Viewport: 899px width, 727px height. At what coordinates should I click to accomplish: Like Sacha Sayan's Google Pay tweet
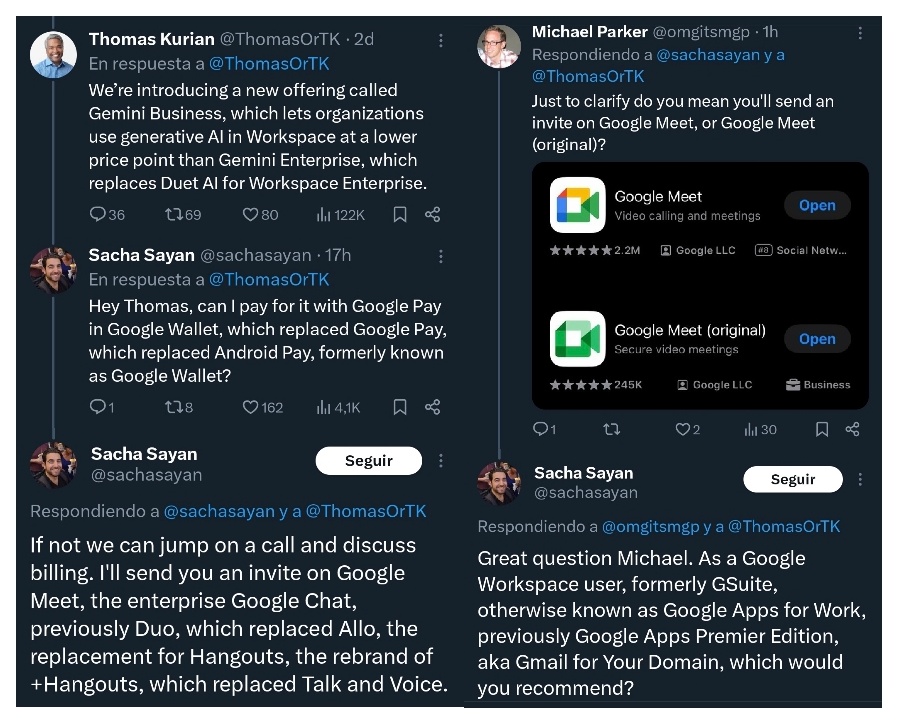point(250,407)
